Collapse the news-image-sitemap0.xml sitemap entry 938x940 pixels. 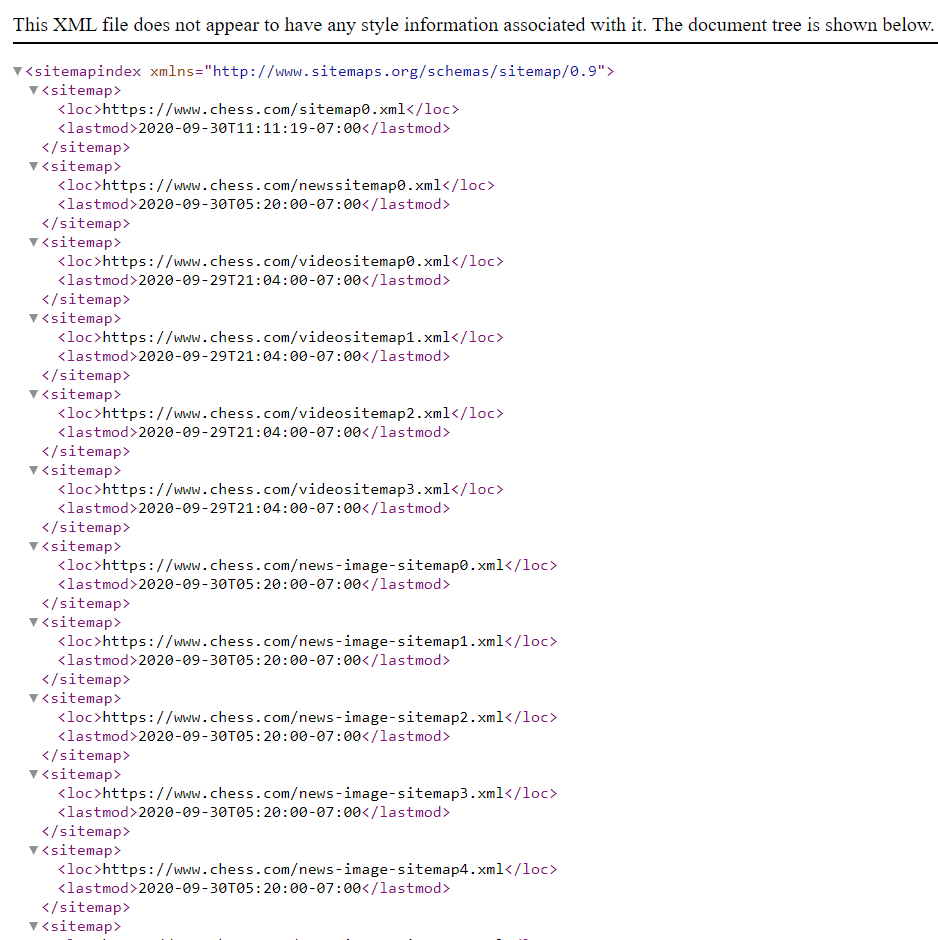point(33,546)
